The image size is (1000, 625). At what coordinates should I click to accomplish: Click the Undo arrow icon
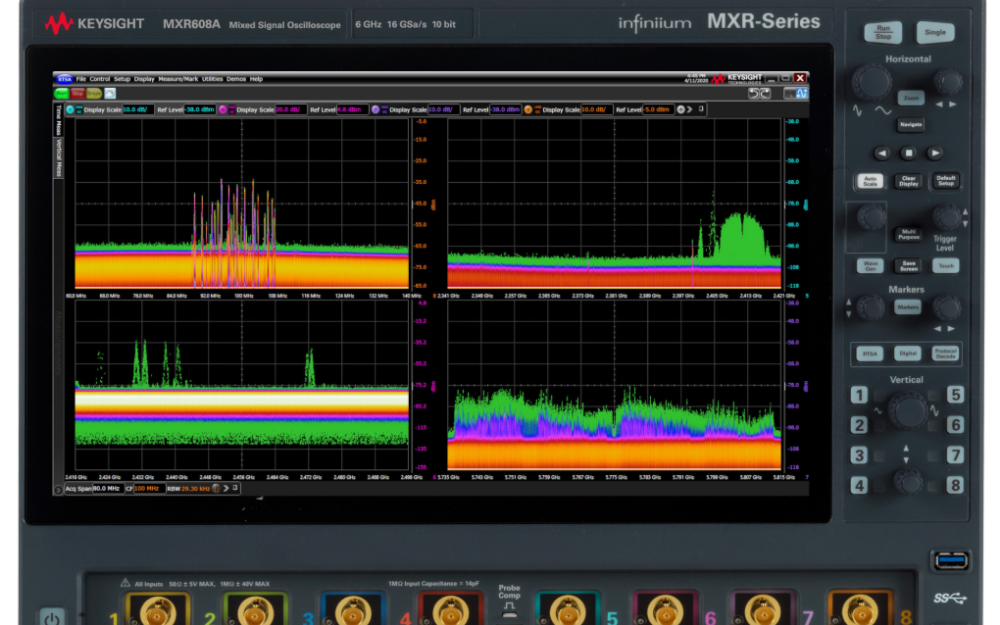(x=753, y=94)
